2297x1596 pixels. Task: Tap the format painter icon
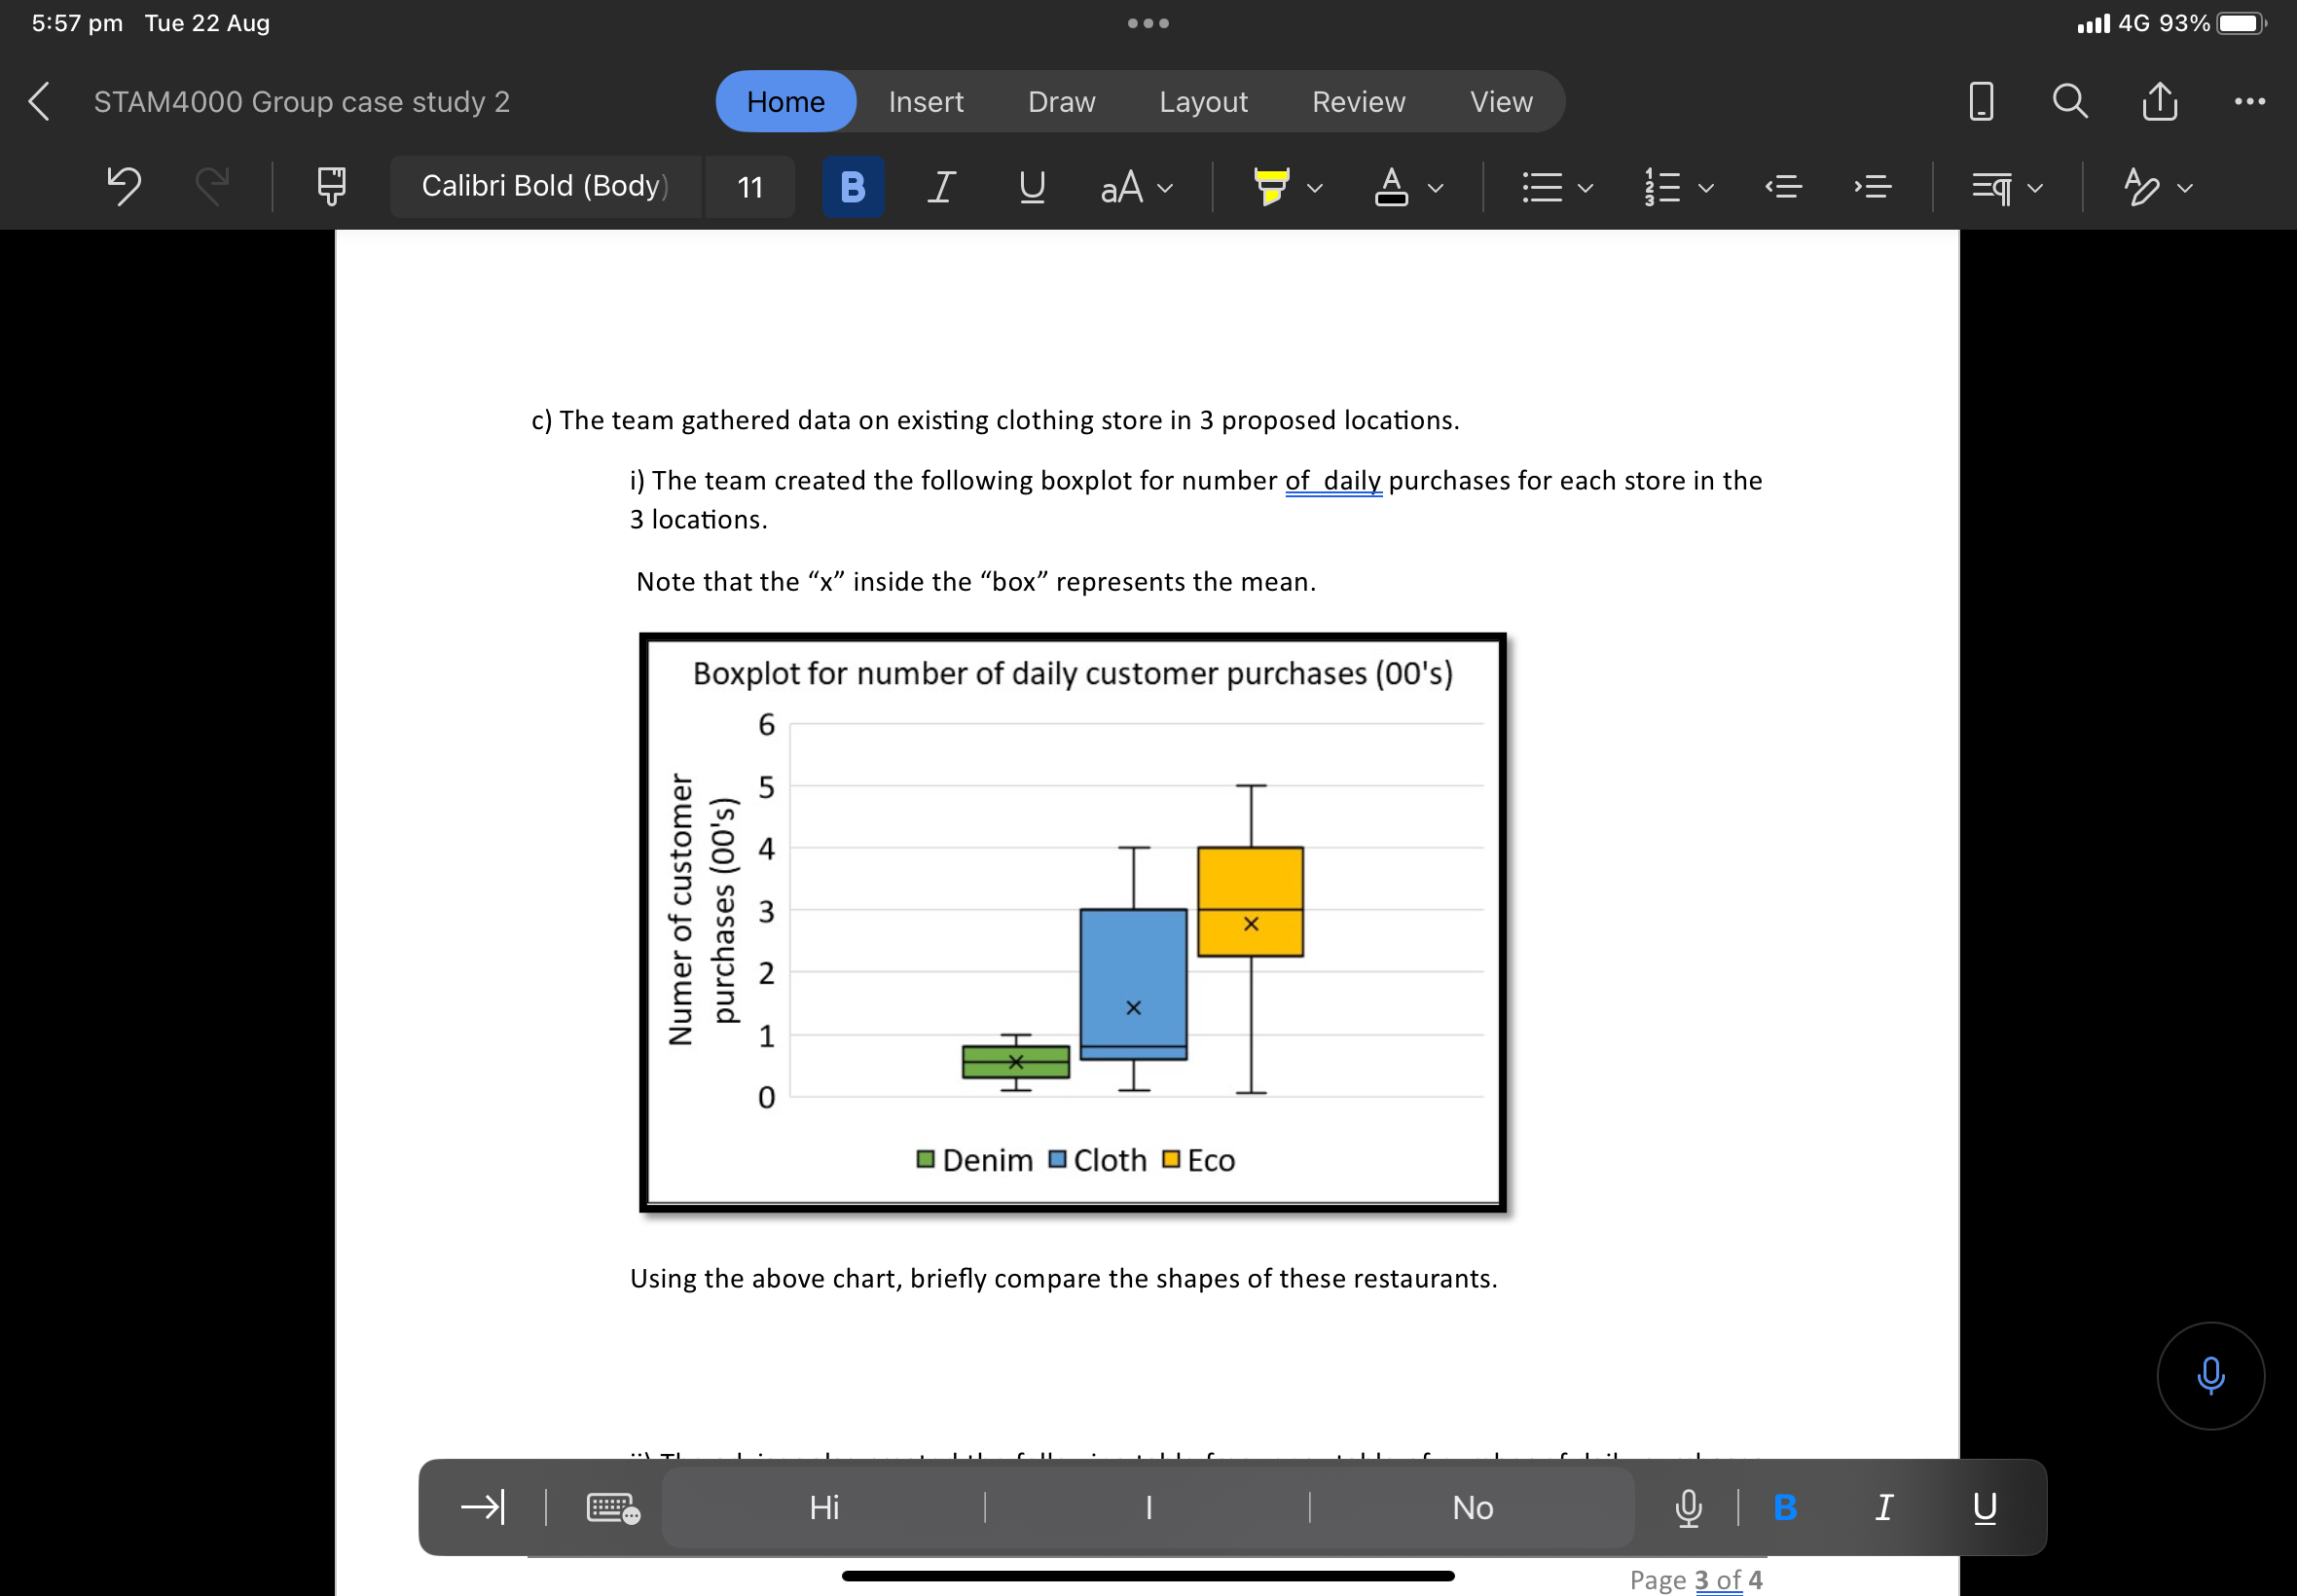tap(331, 186)
